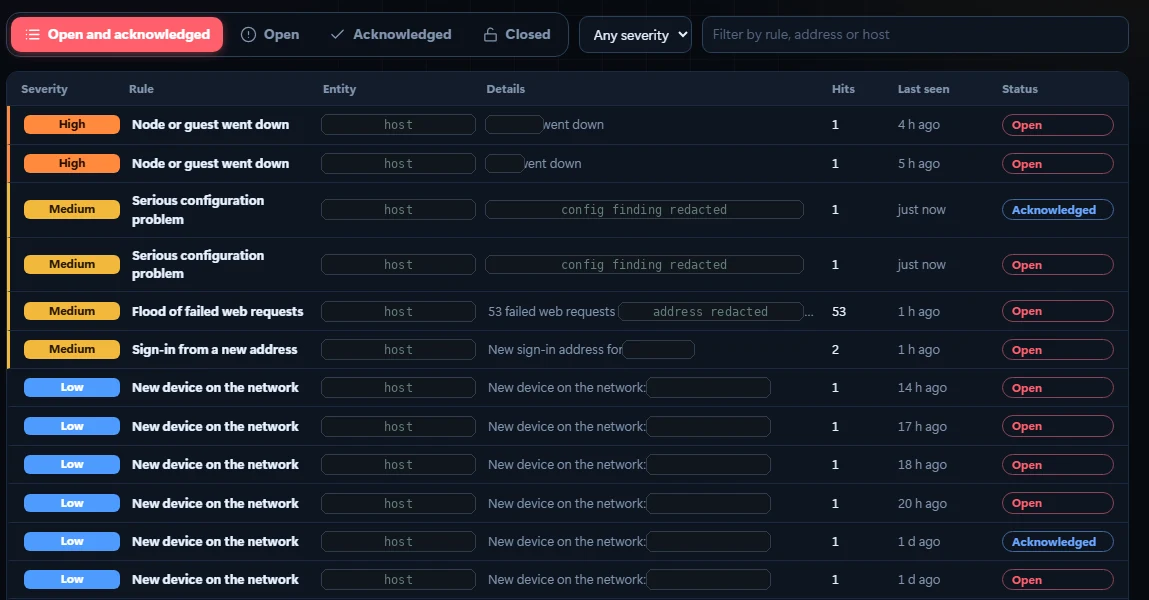
Task: Click the Rule column header
Action: (141, 89)
